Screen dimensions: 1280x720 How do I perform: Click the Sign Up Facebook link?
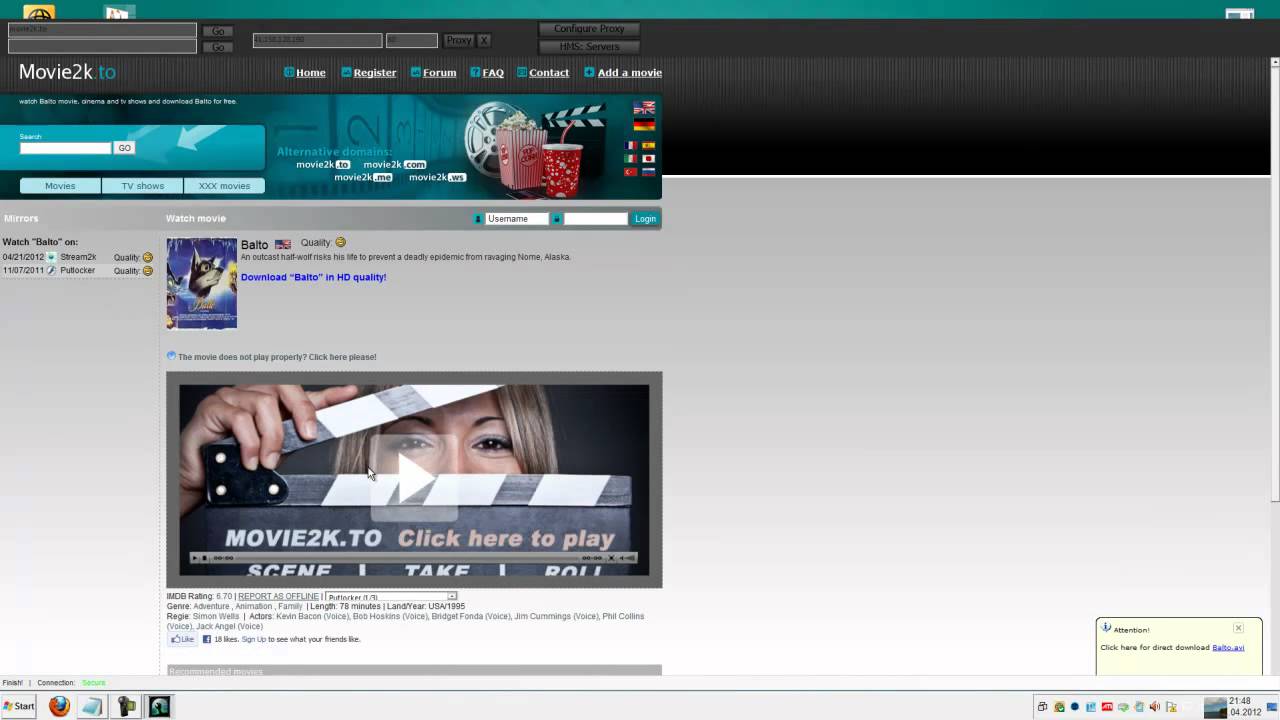(254, 639)
